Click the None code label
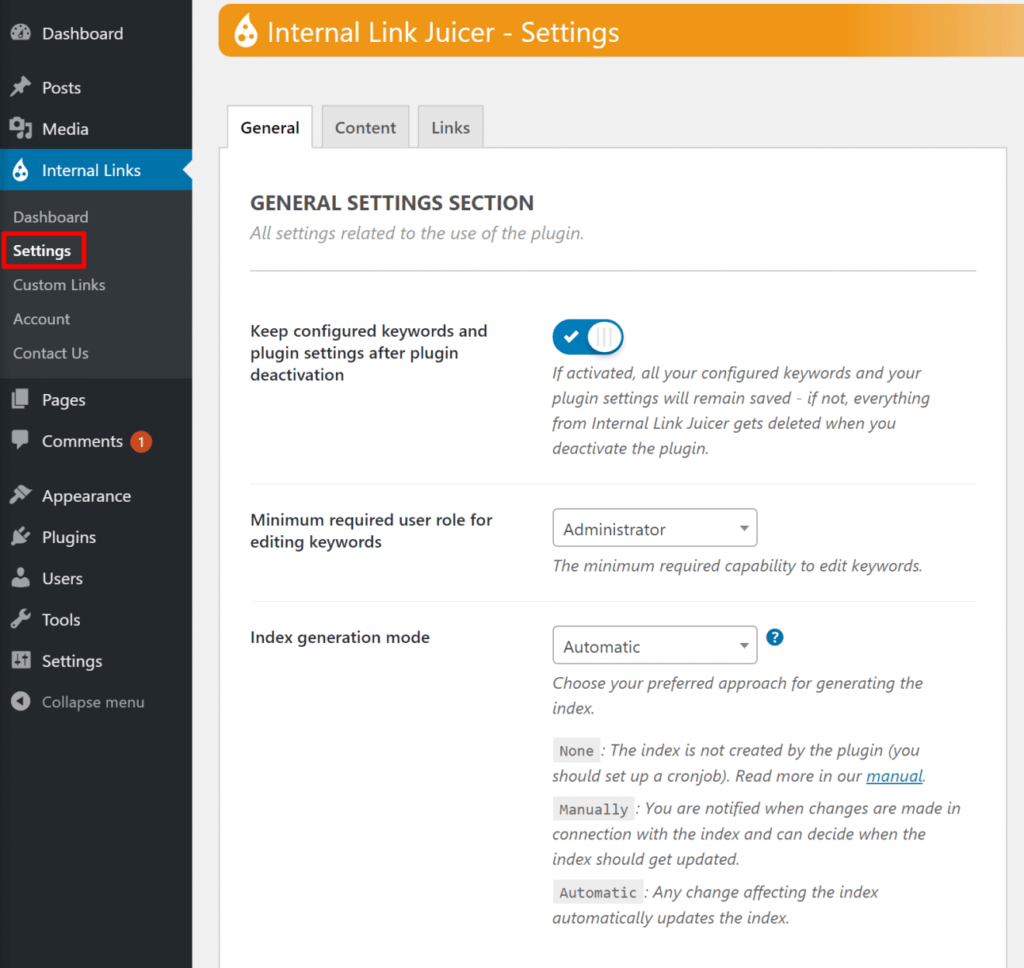This screenshot has width=1024, height=968. point(576,750)
